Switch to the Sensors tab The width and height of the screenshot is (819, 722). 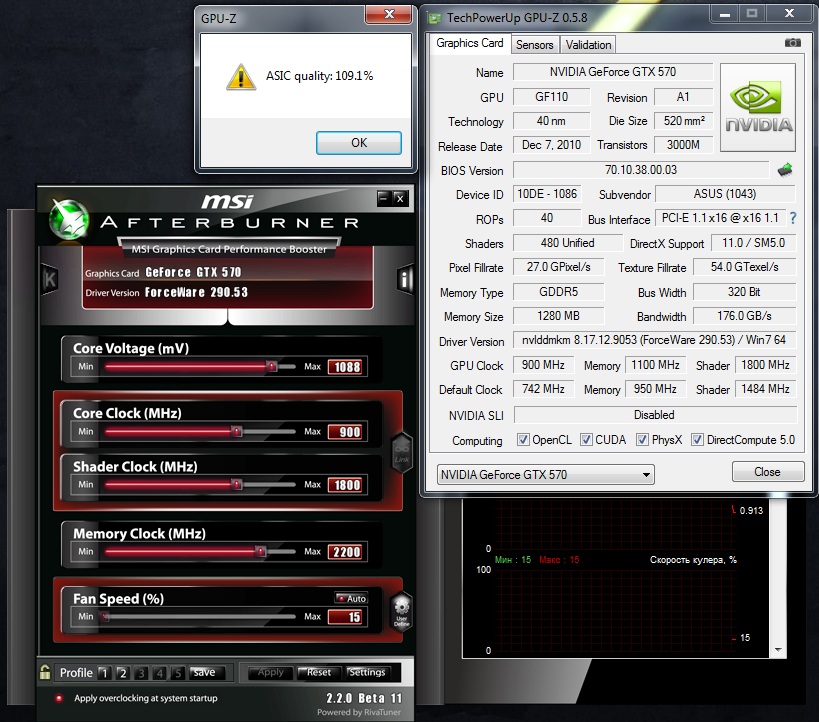(534, 45)
